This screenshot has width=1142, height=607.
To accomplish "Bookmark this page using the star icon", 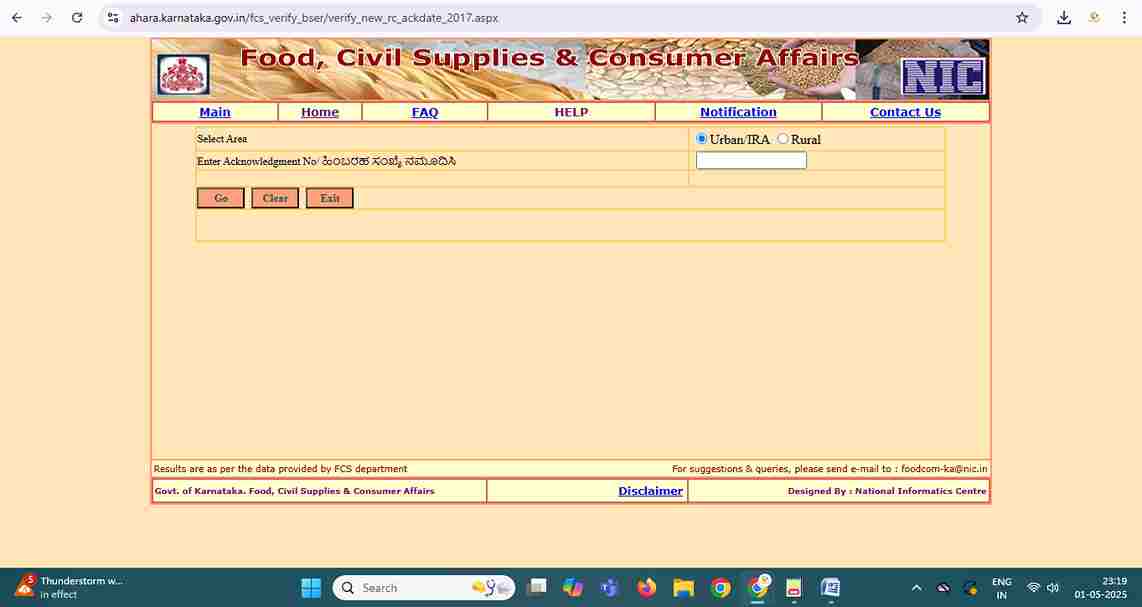I will tap(1021, 17).
